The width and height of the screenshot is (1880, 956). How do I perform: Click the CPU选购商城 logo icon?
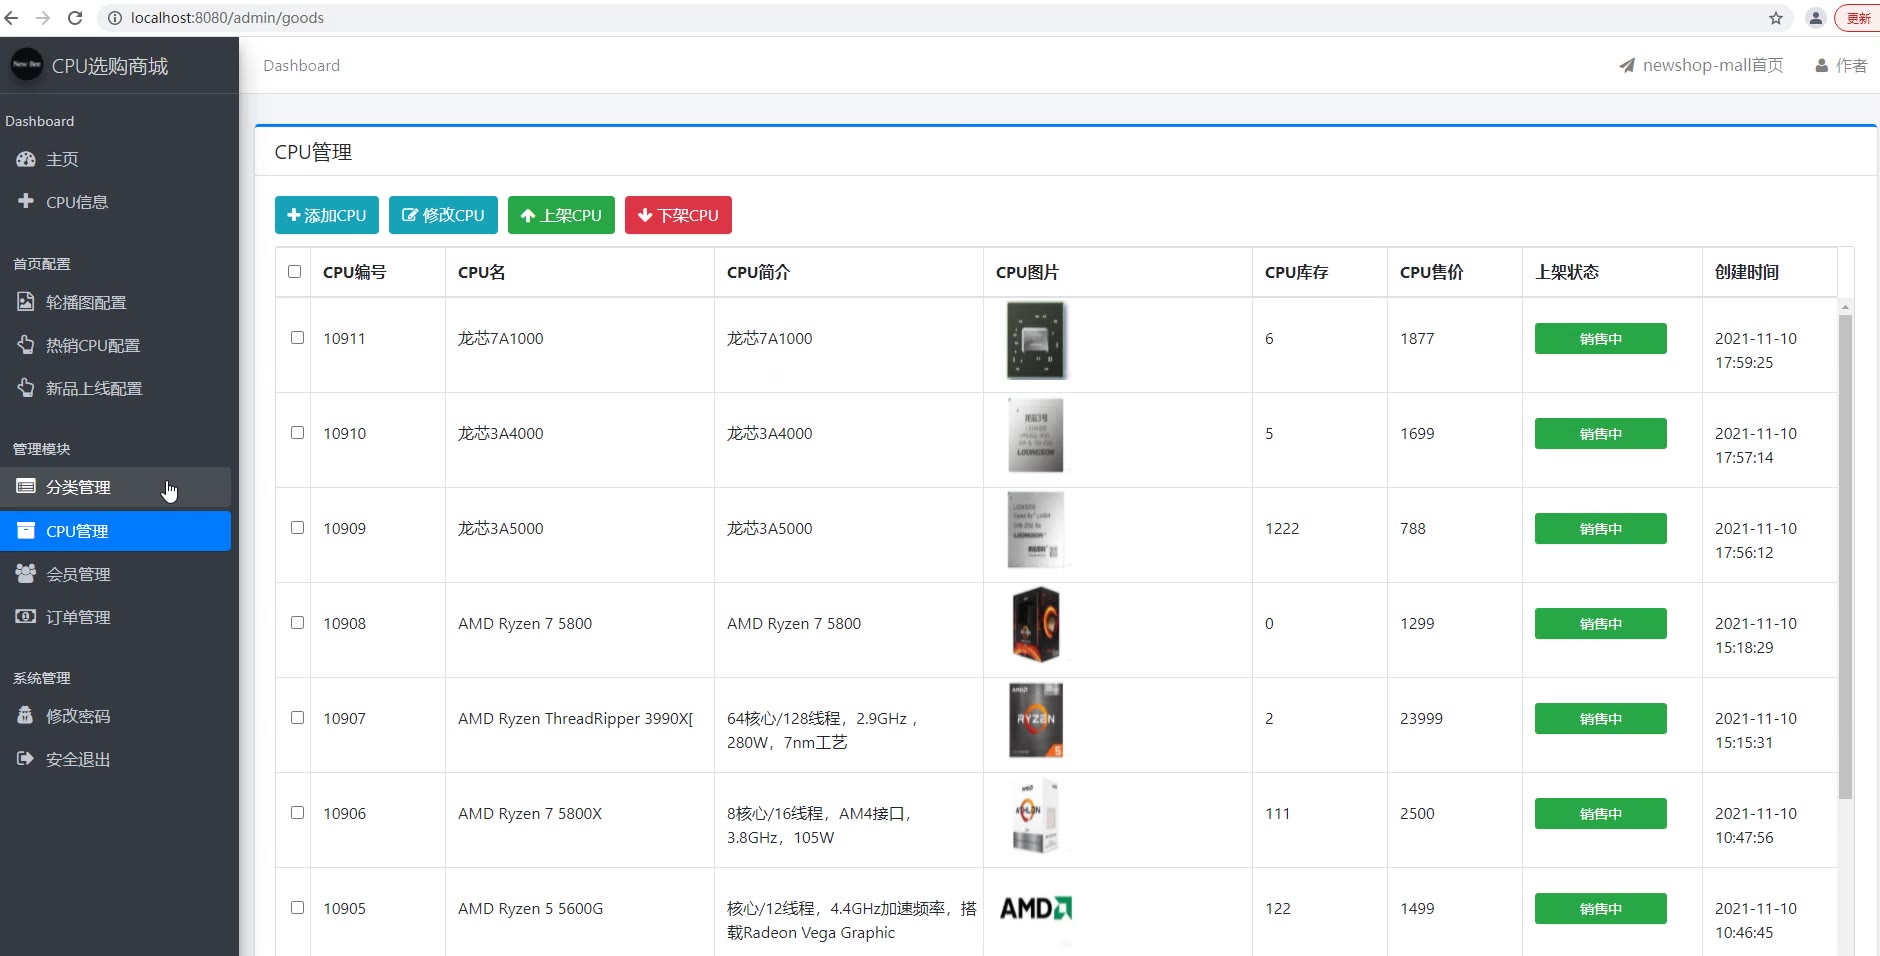click(27, 64)
